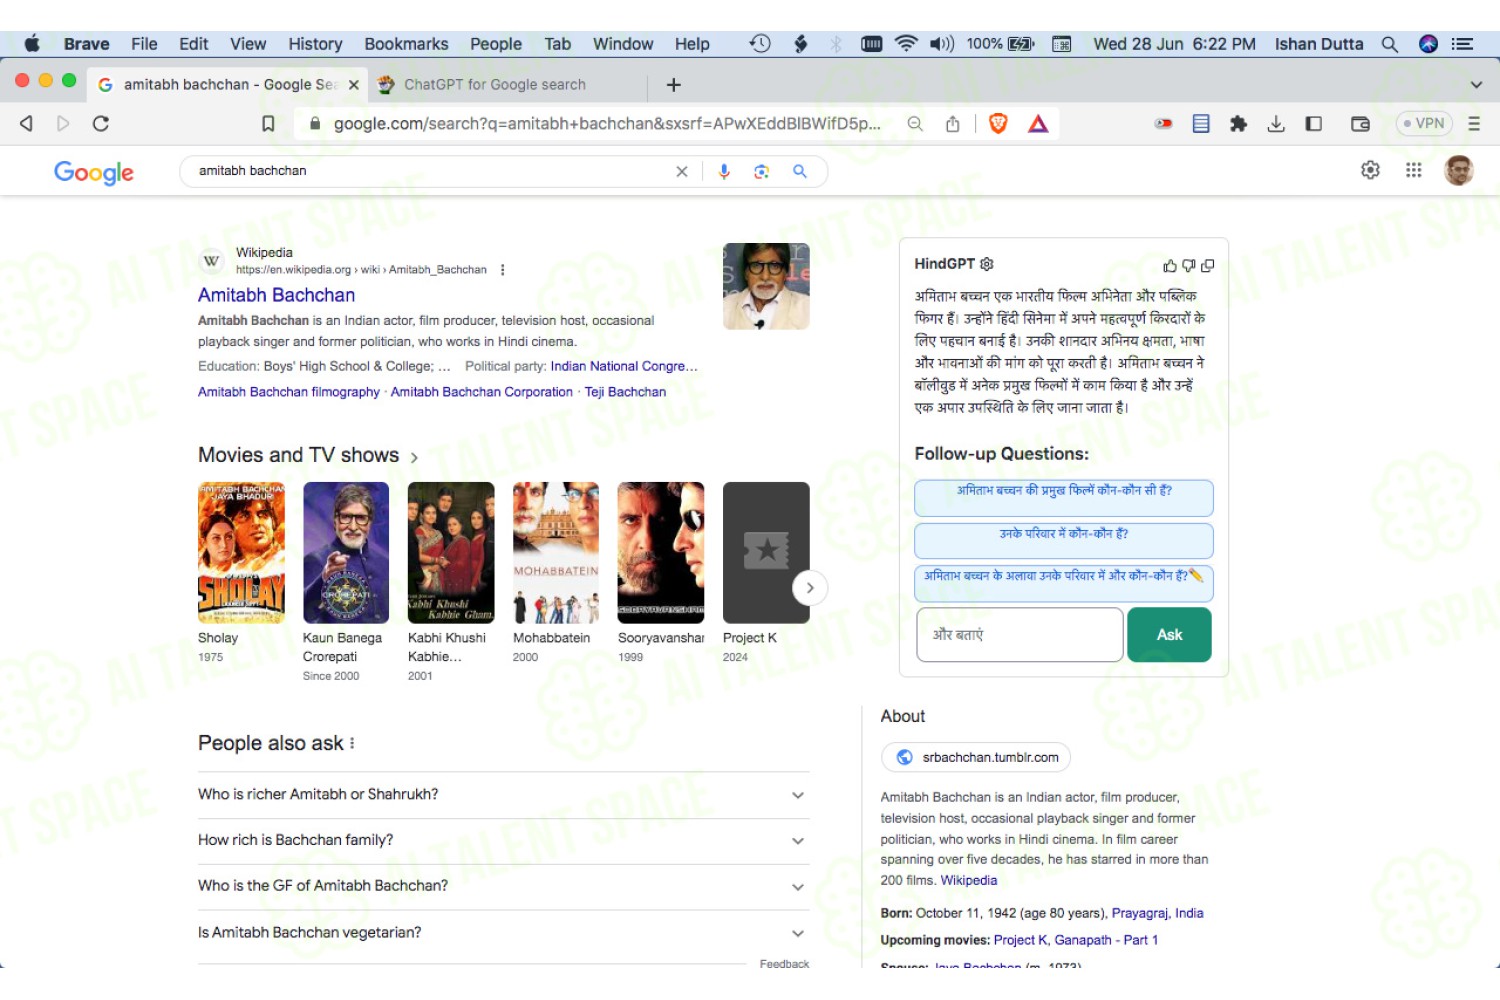Expand 'Is Amitabh Bachchan vegetarian?'

coord(504,933)
